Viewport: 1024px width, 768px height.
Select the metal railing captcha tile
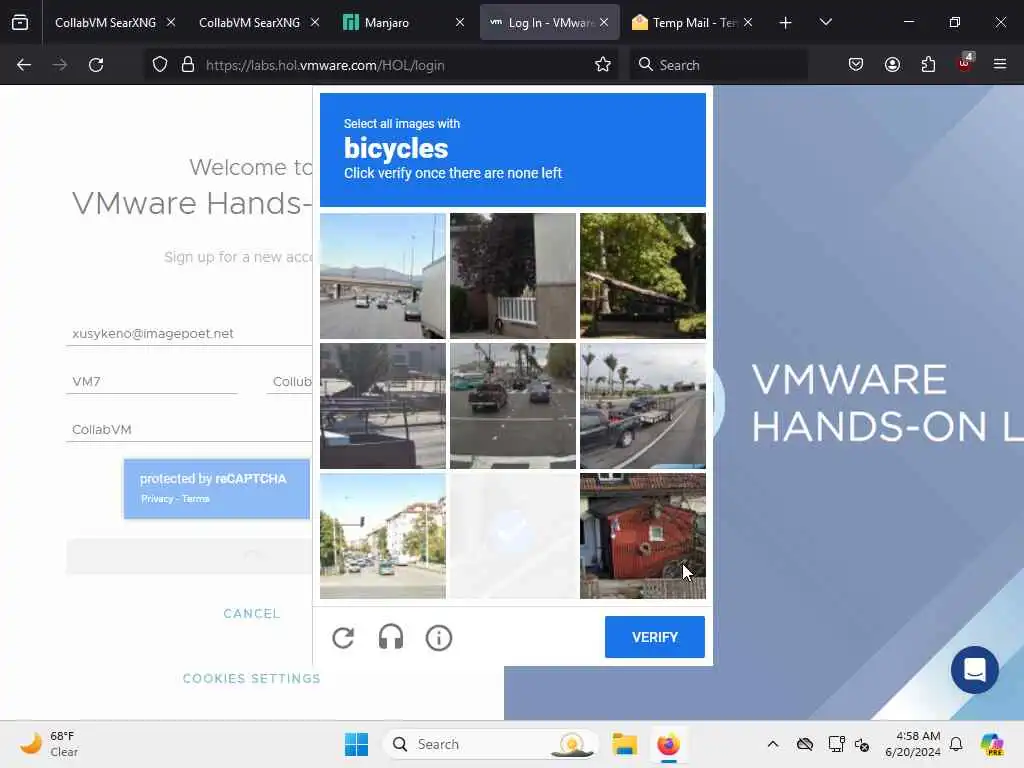383,406
